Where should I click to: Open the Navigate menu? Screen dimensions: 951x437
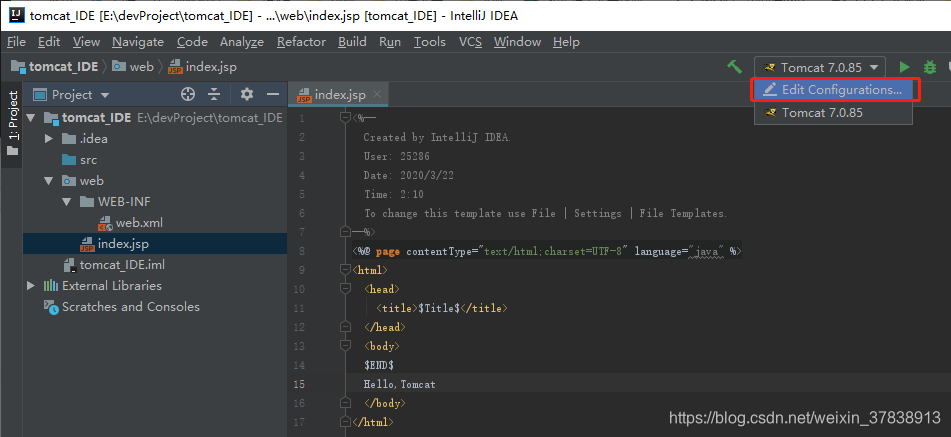click(138, 42)
